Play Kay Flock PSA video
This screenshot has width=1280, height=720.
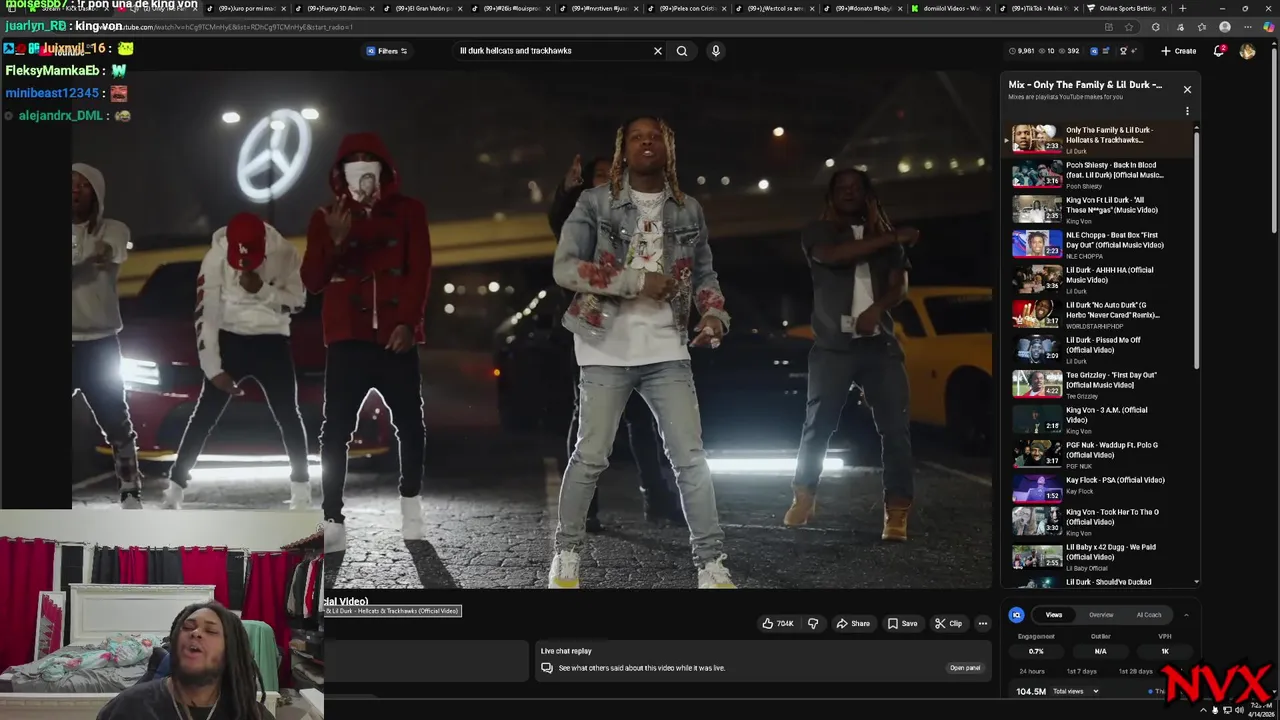click(x=1100, y=490)
